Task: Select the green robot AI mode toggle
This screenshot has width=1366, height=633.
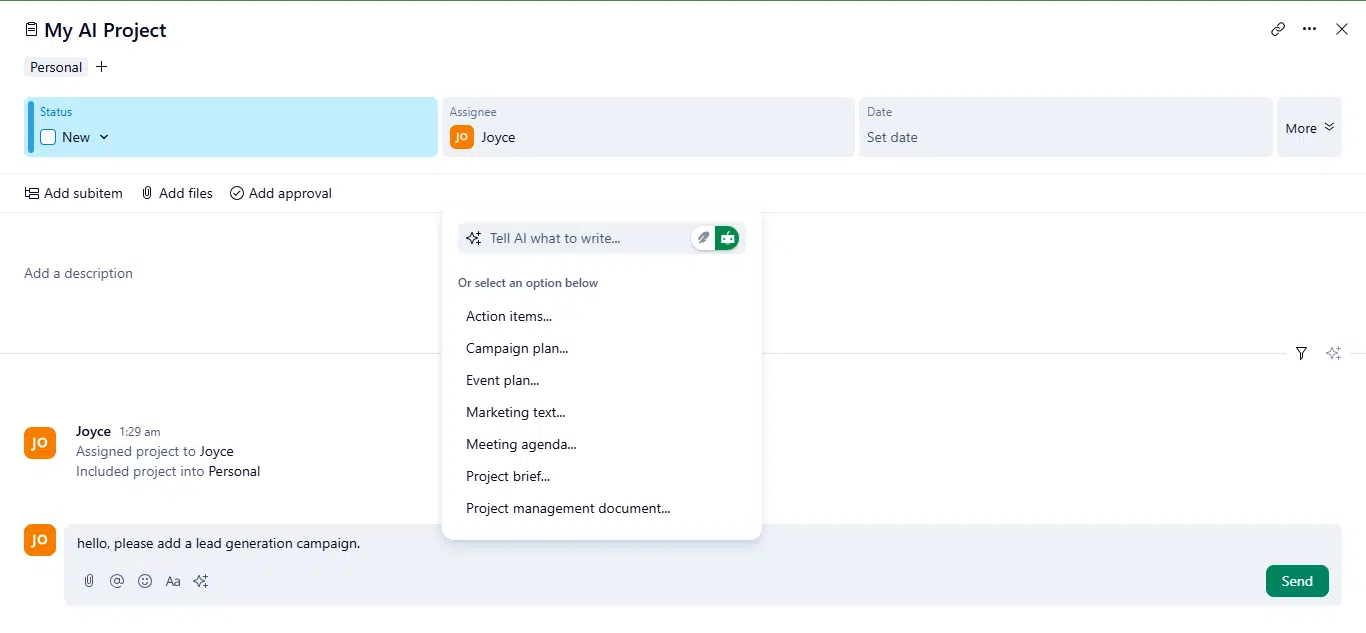Action: click(x=727, y=238)
